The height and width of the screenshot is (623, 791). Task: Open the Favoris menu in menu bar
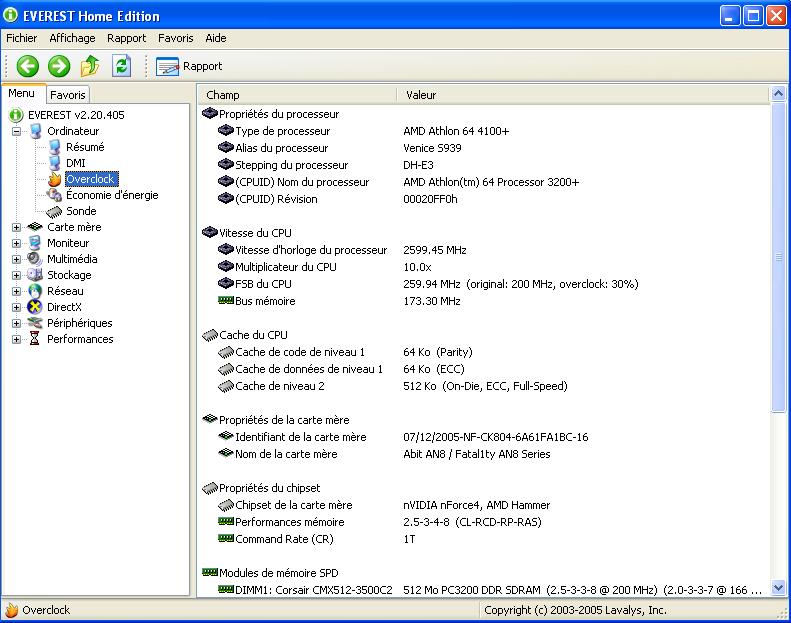[x=175, y=38]
